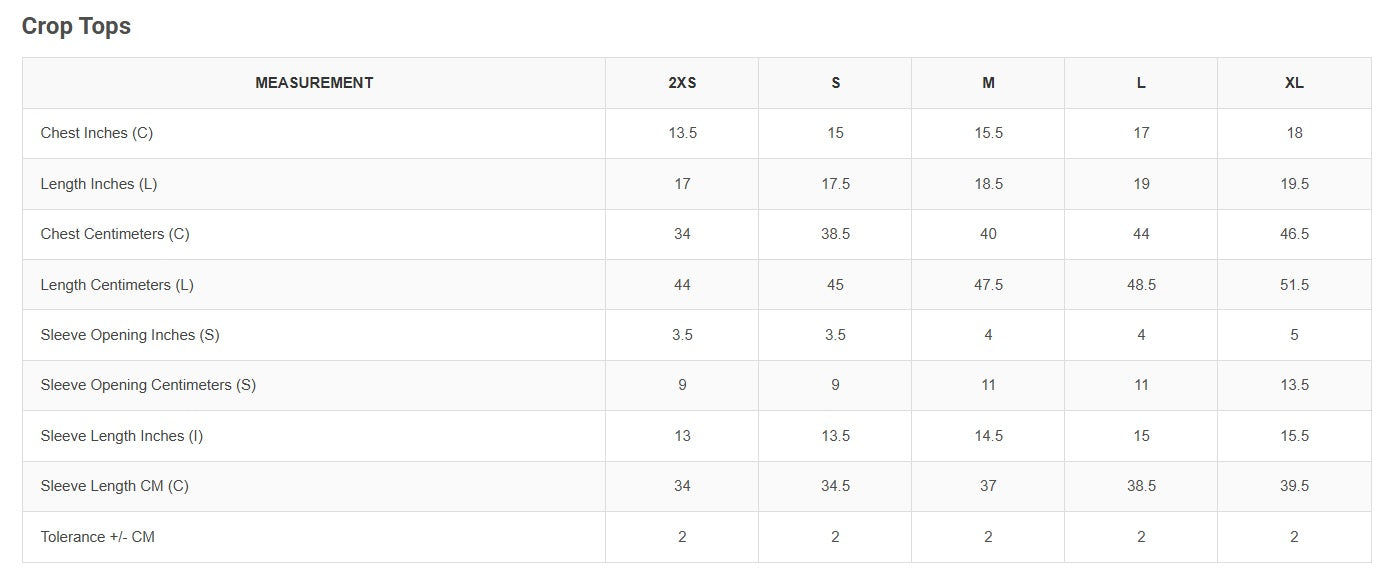Select the XL column header
Viewport: 1391px width, 584px height.
1294,83
